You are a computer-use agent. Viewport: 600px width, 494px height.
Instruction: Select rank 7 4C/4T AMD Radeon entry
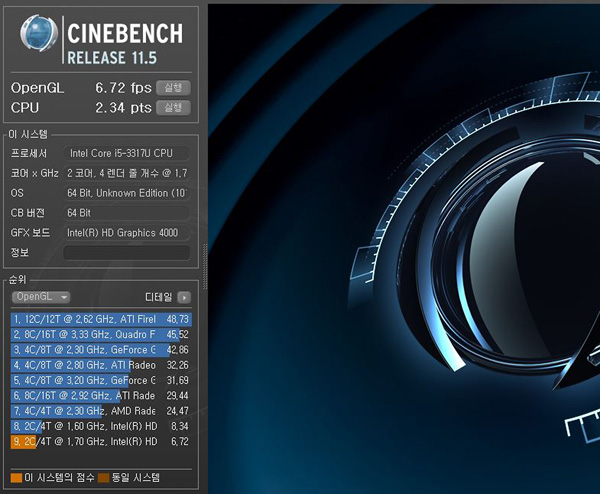[101, 411]
